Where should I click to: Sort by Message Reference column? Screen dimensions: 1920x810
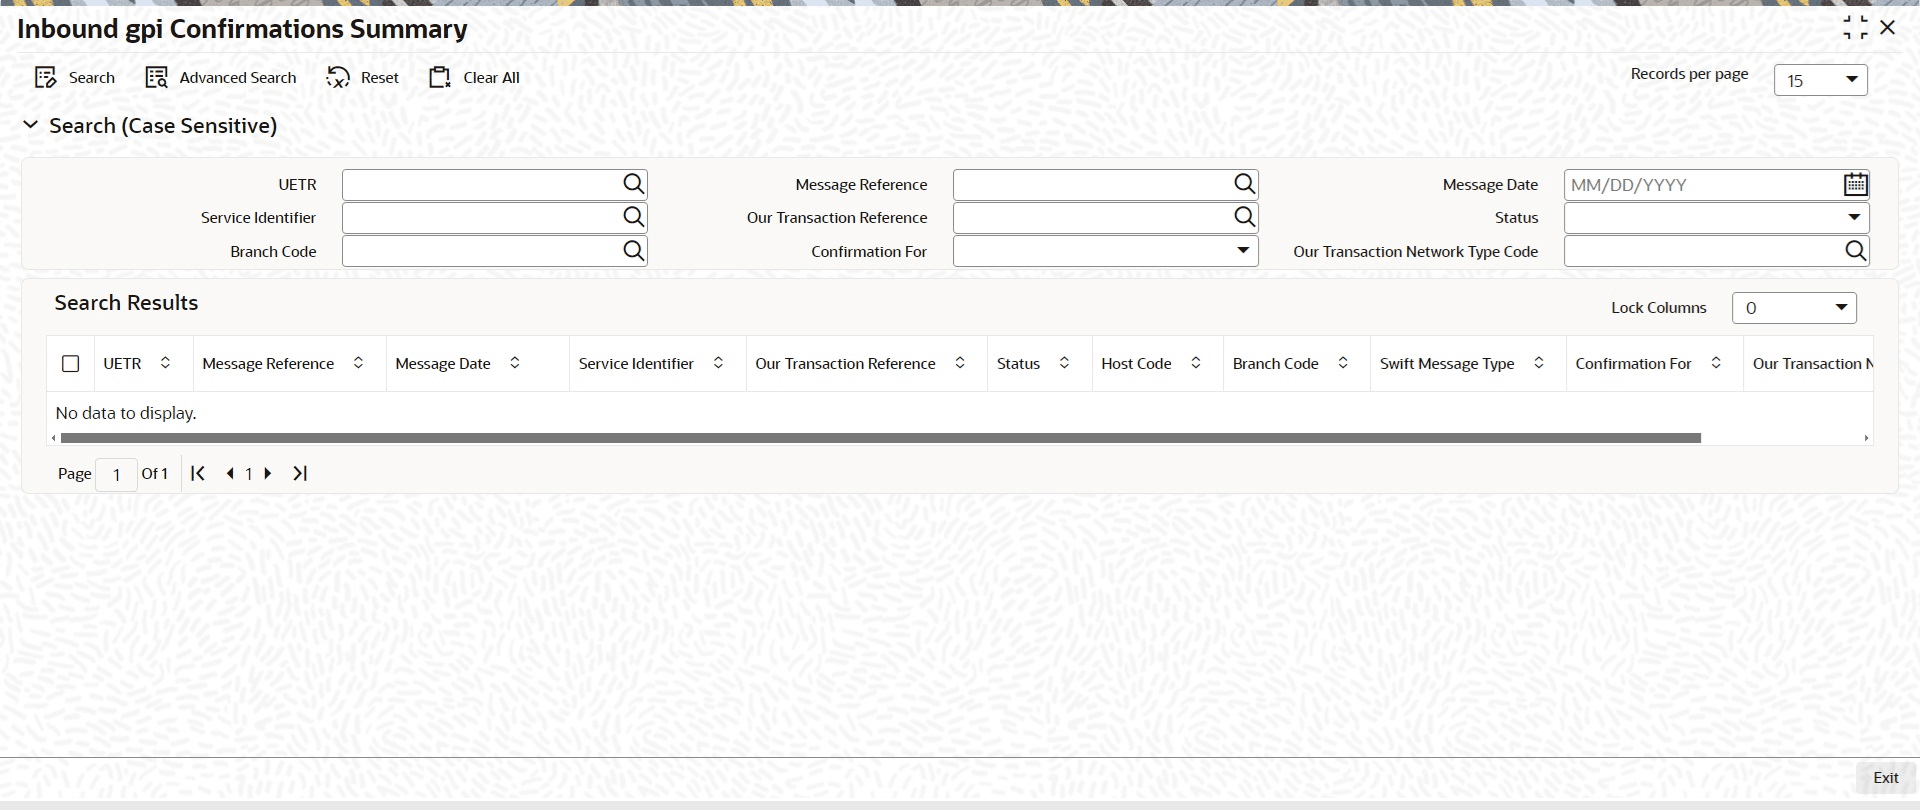click(x=358, y=363)
